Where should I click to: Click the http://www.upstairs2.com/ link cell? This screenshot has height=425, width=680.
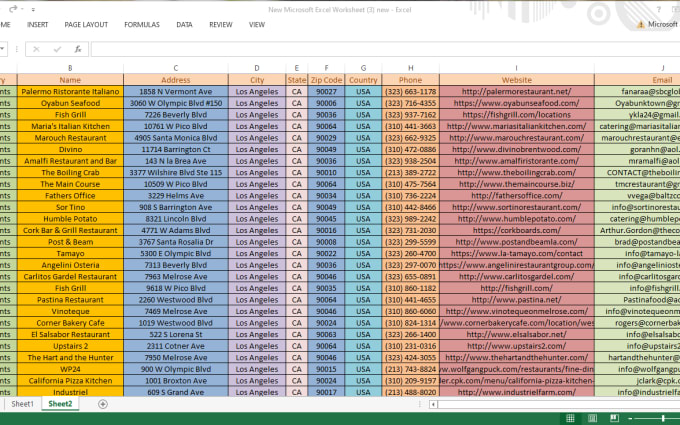pyautogui.click(x=517, y=346)
